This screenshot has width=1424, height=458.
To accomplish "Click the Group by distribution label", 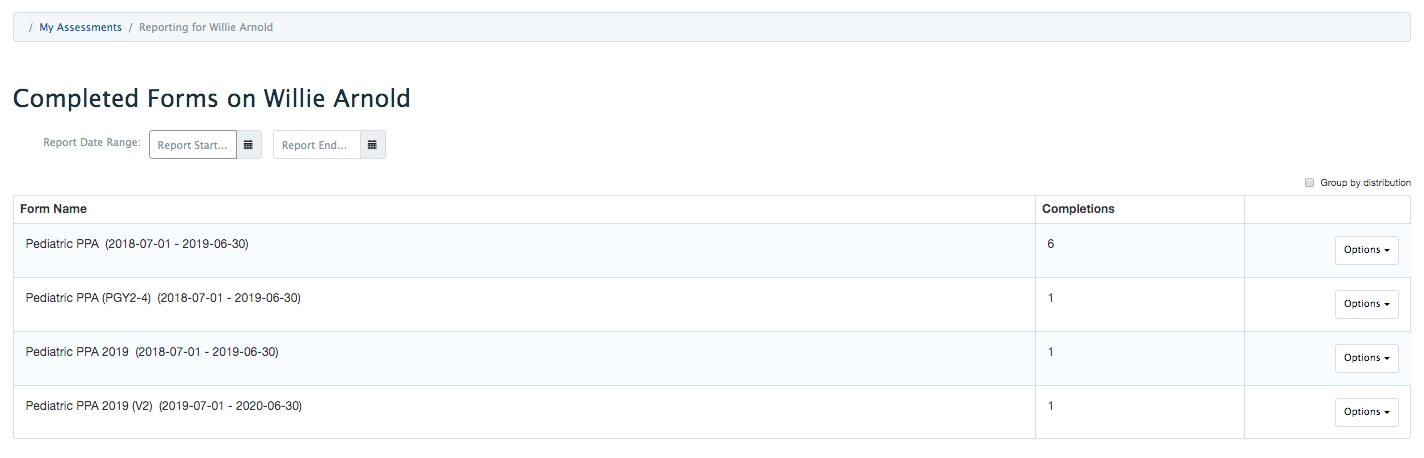I will [x=1365, y=183].
